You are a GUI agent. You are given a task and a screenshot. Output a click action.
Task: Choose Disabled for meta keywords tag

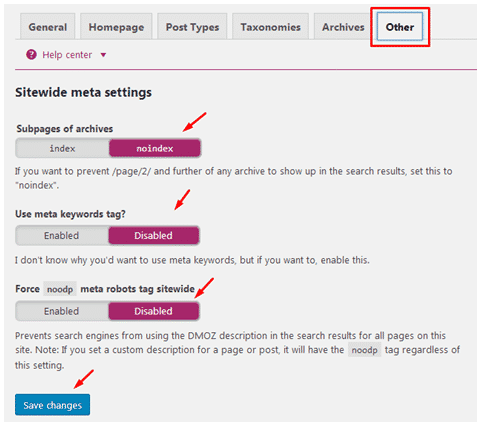pyautogui.click(x=154, y=235)
